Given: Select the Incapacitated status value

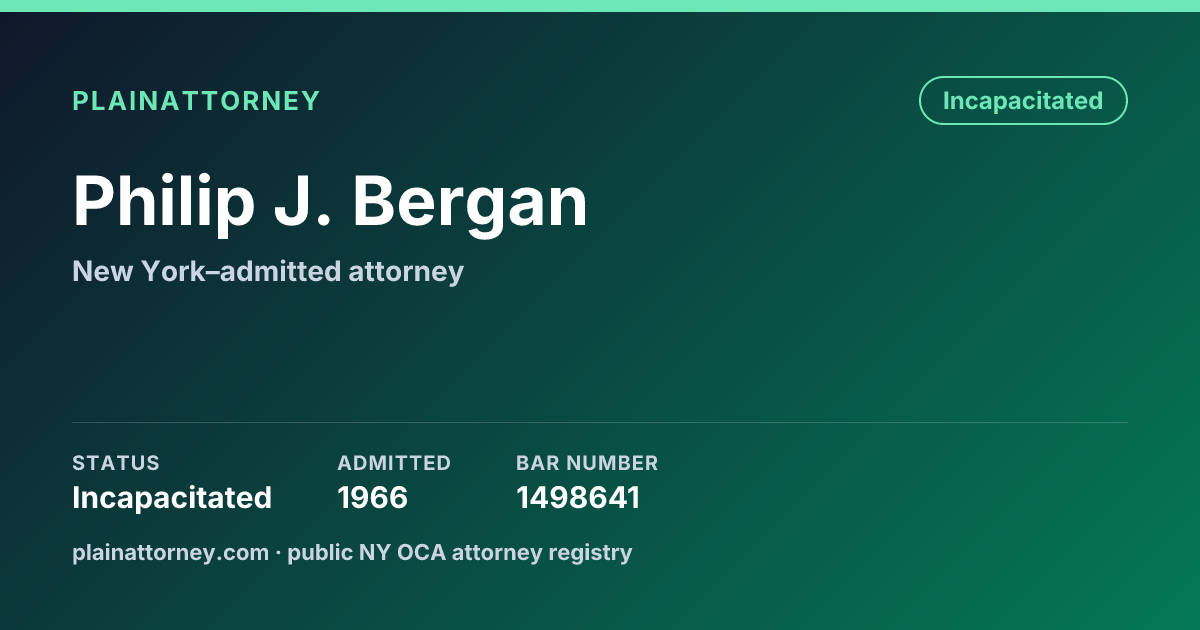Looking at the screenshot, I should click(172, 498).
